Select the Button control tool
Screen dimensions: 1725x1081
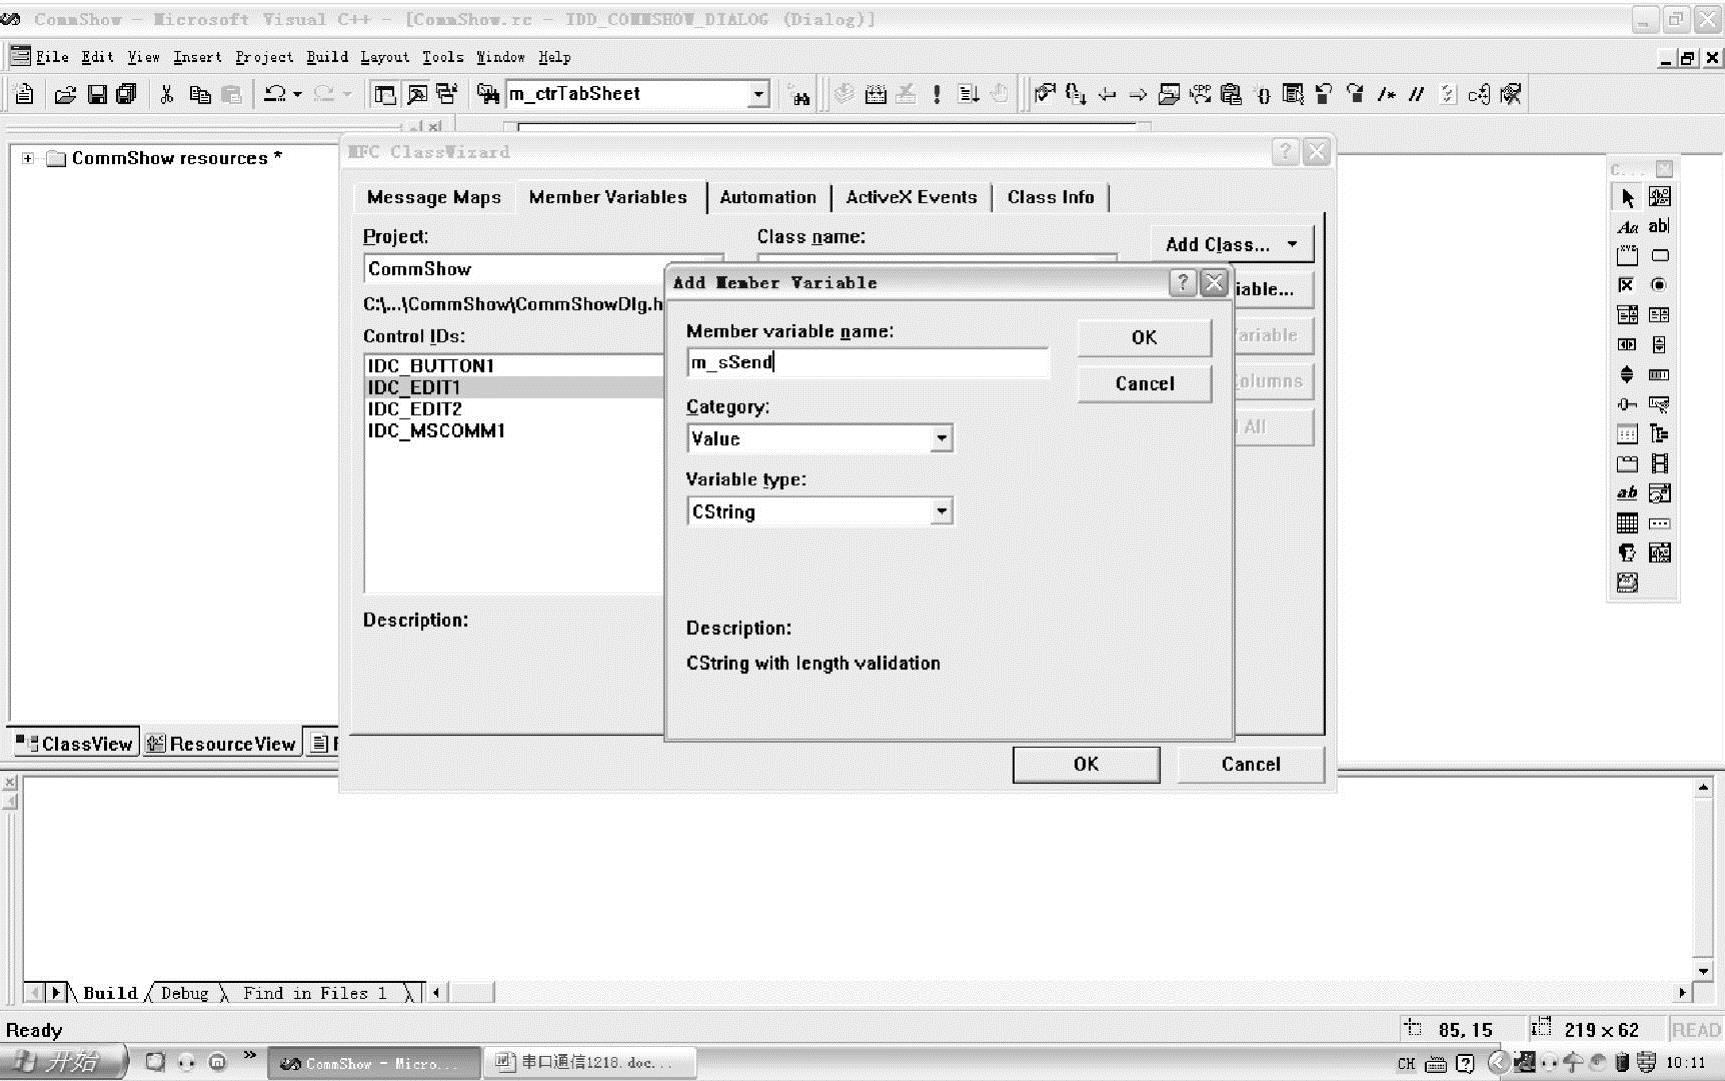1659,256
